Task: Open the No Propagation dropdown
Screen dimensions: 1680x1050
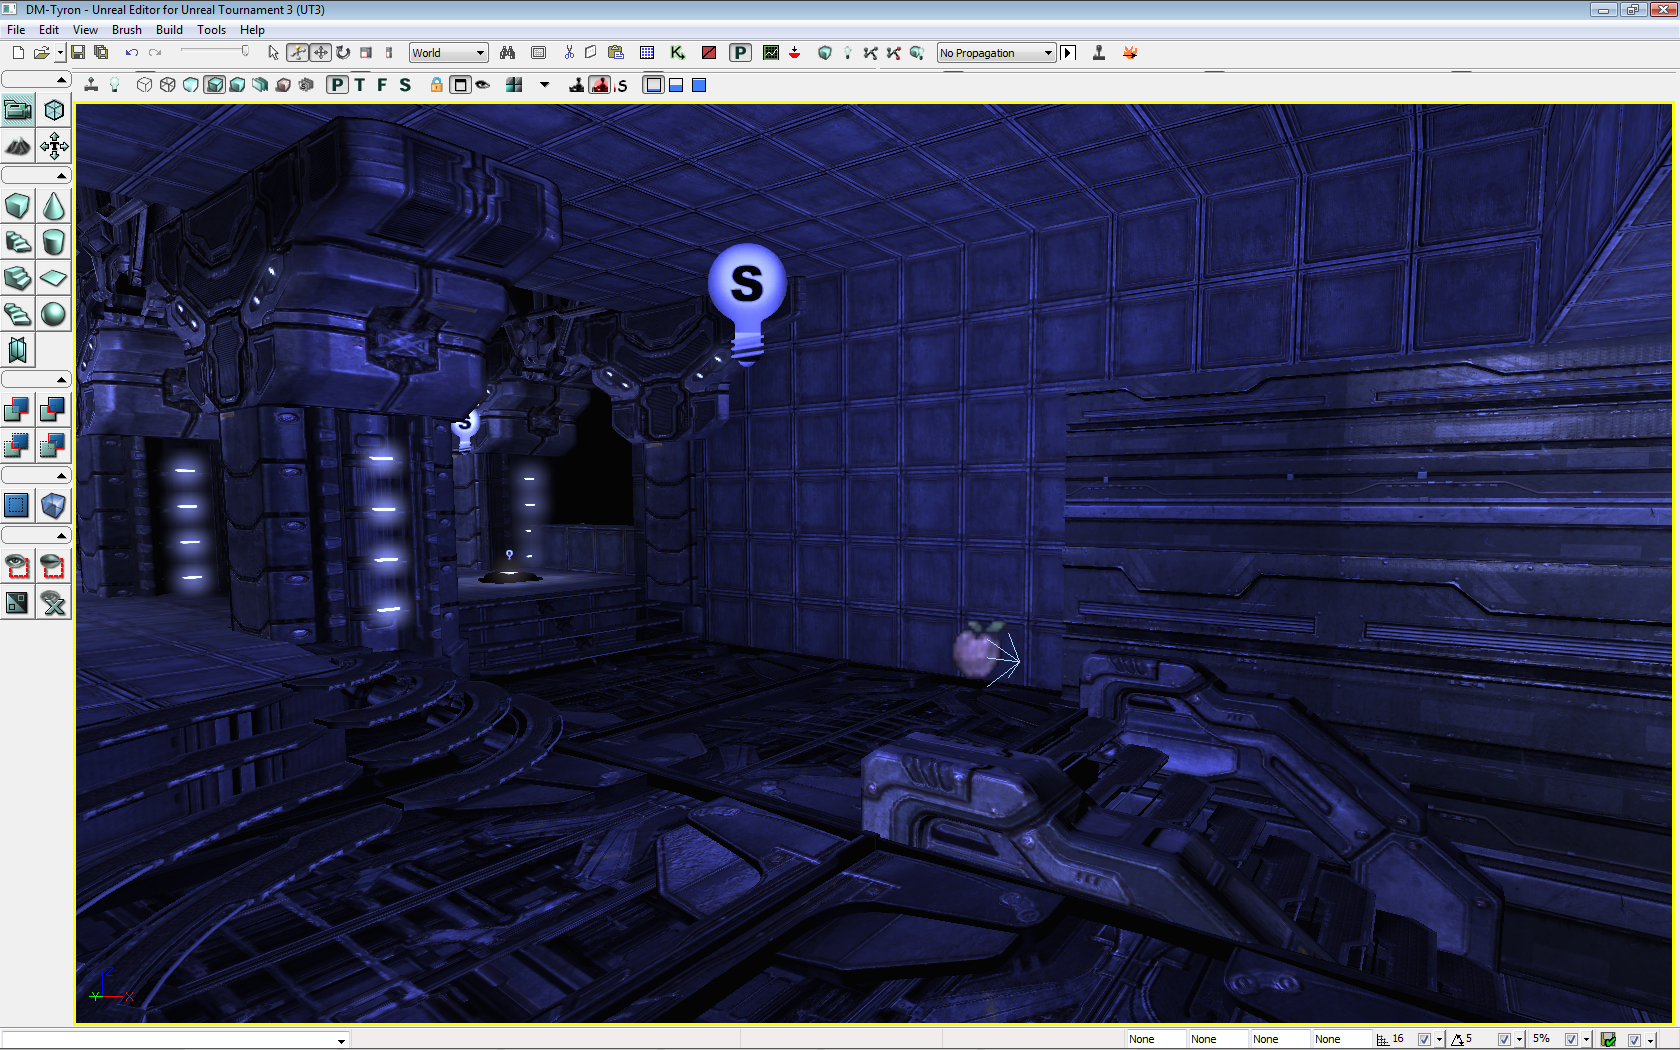Action: [x=996, y=53]
